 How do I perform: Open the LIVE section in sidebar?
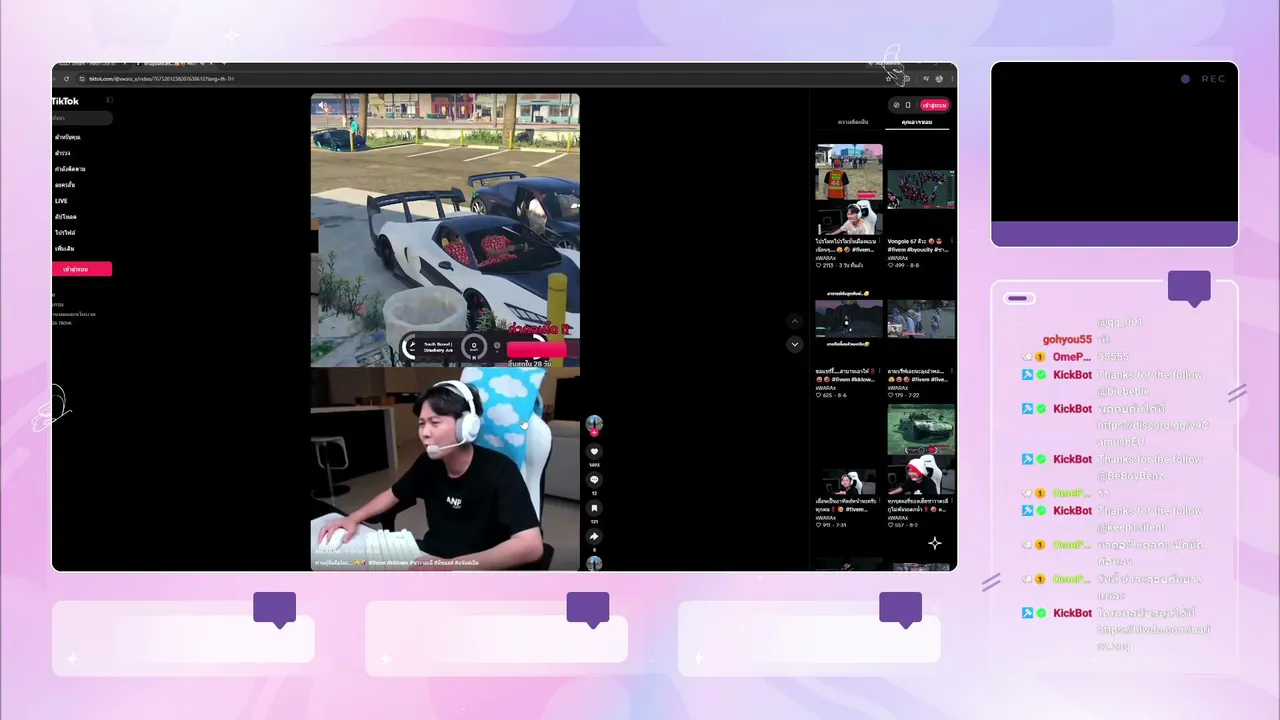[x=62, y=201]
